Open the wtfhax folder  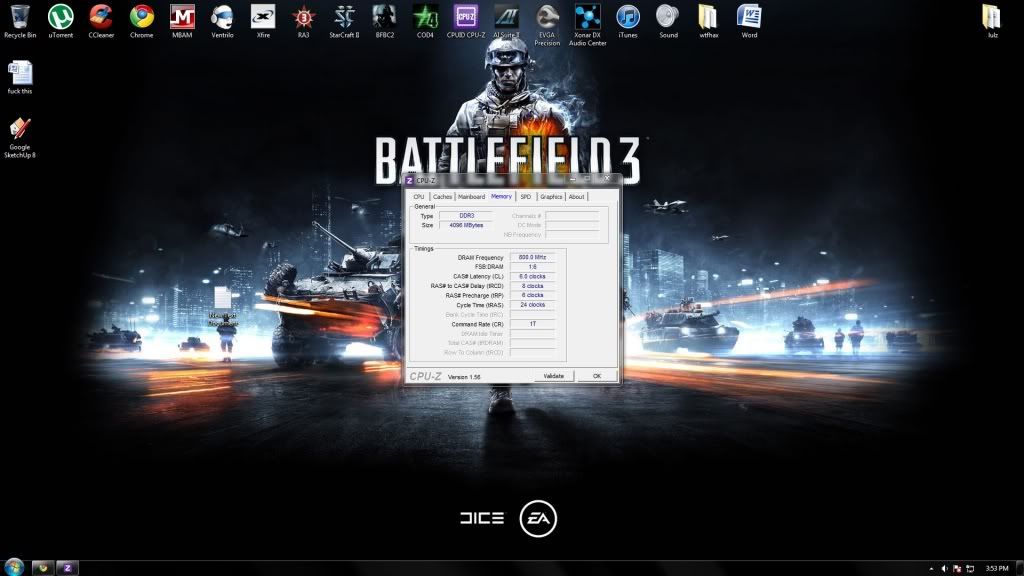[x=709, y=21]
